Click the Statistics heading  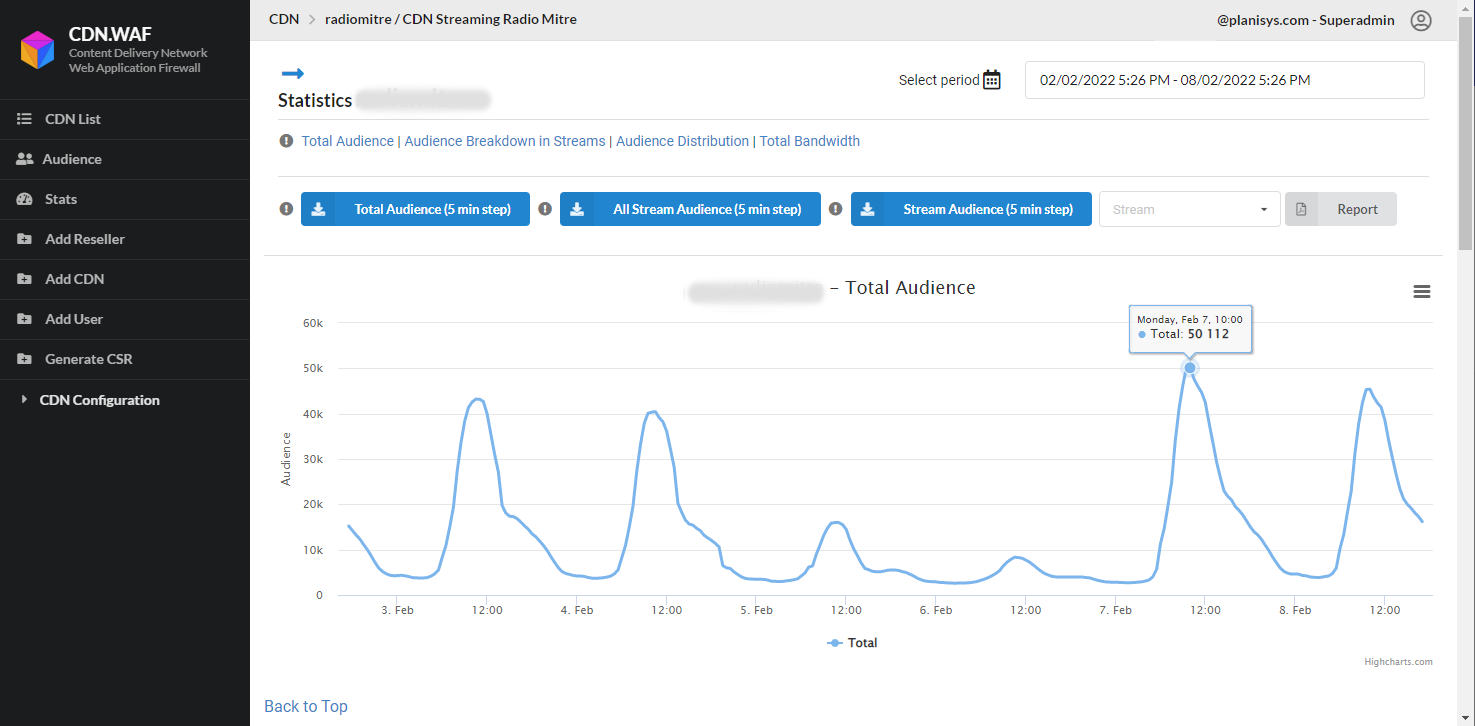point(315,100)
